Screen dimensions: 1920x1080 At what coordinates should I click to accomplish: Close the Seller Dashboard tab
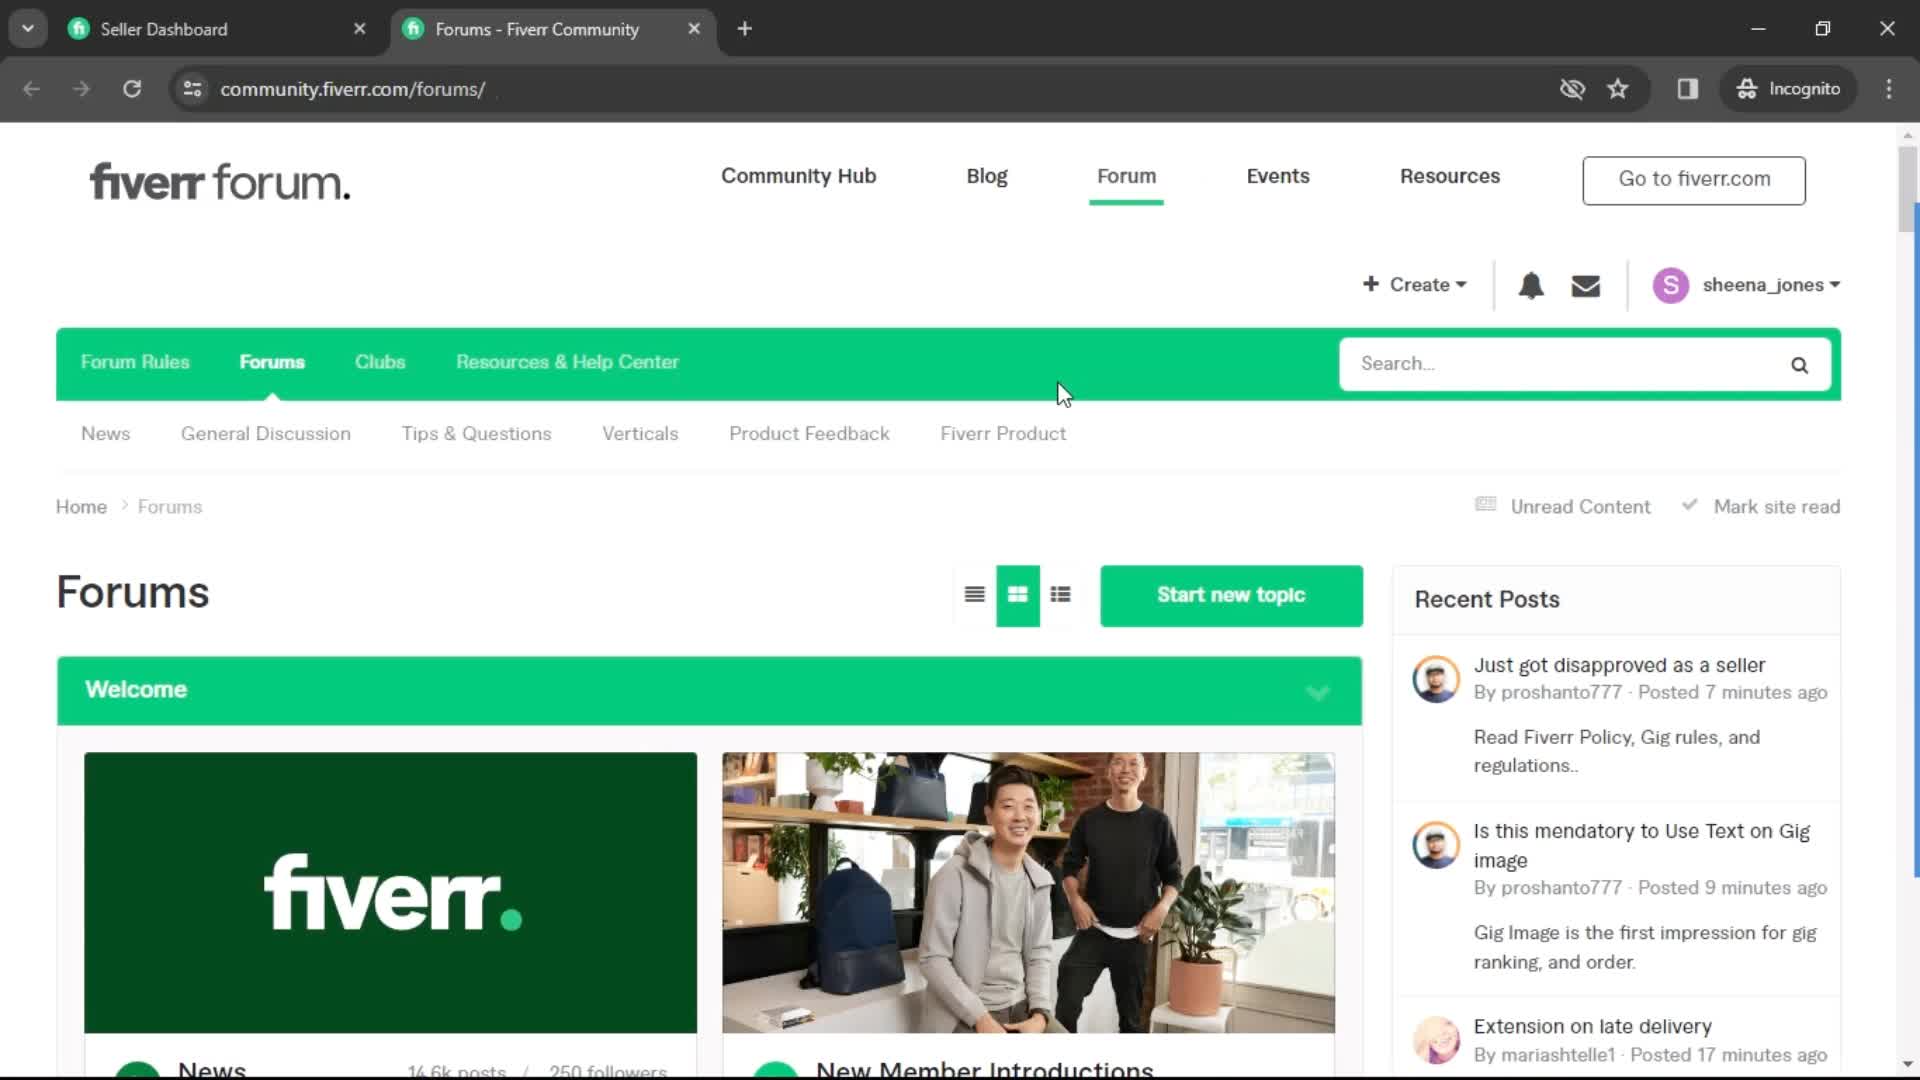click(x=360, y=29)
